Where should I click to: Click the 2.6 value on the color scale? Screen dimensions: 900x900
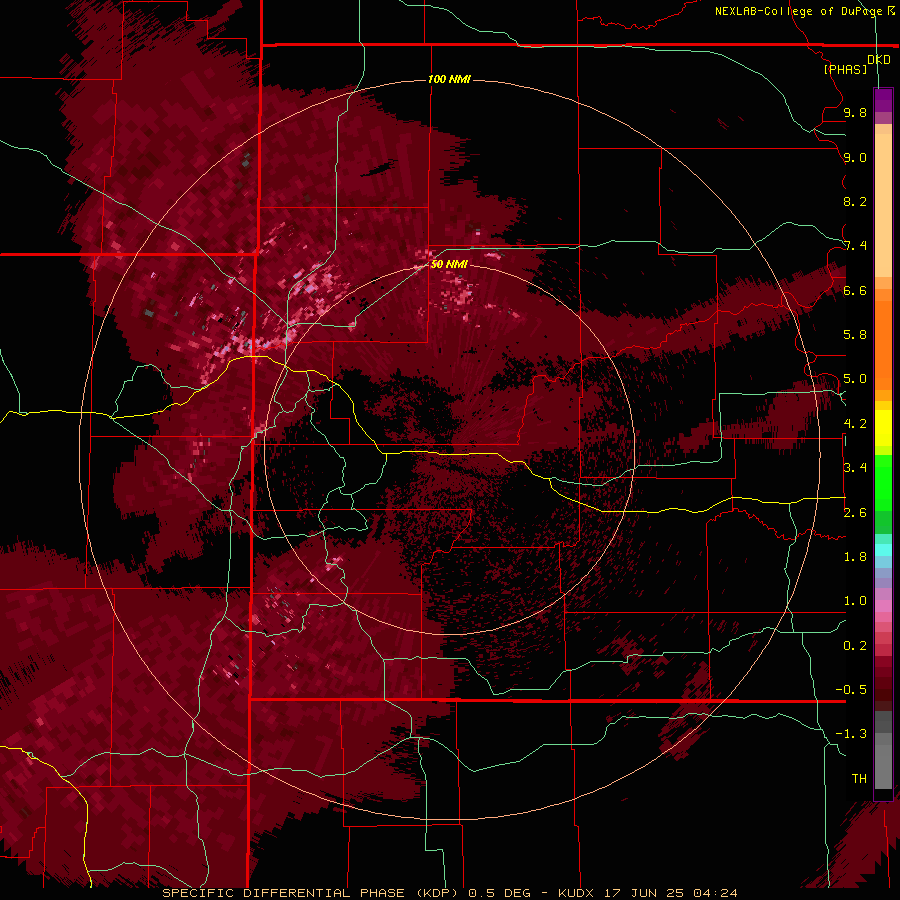click(855, 513)
